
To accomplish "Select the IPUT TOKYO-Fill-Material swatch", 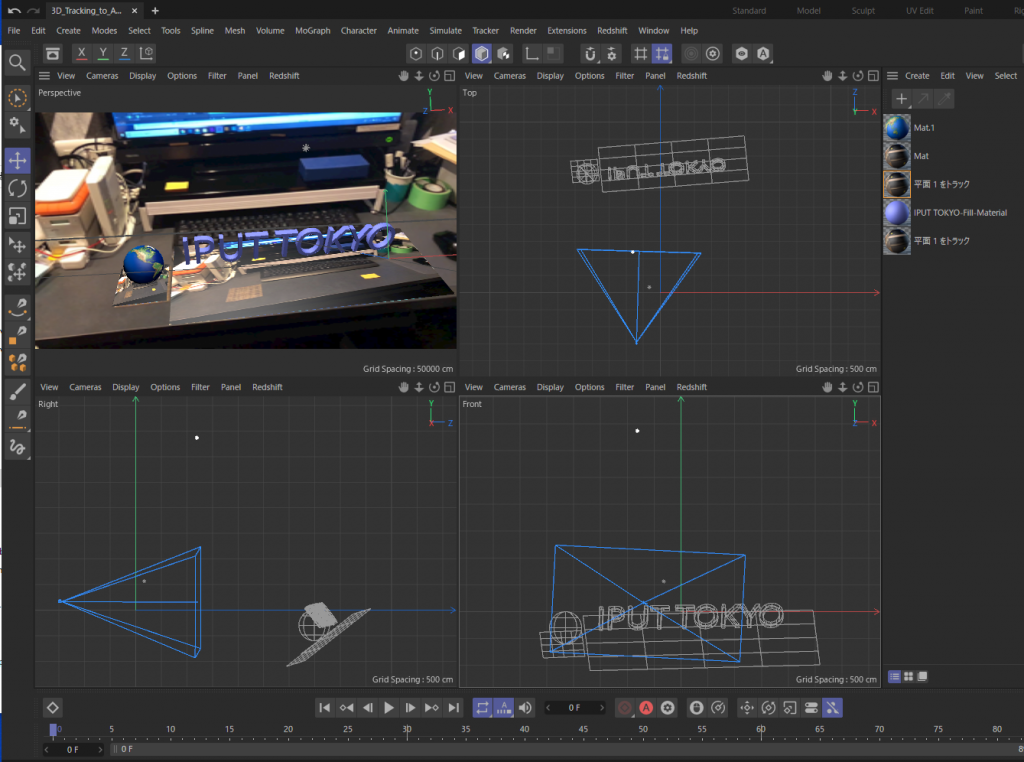I will click(x=897, y=213).
